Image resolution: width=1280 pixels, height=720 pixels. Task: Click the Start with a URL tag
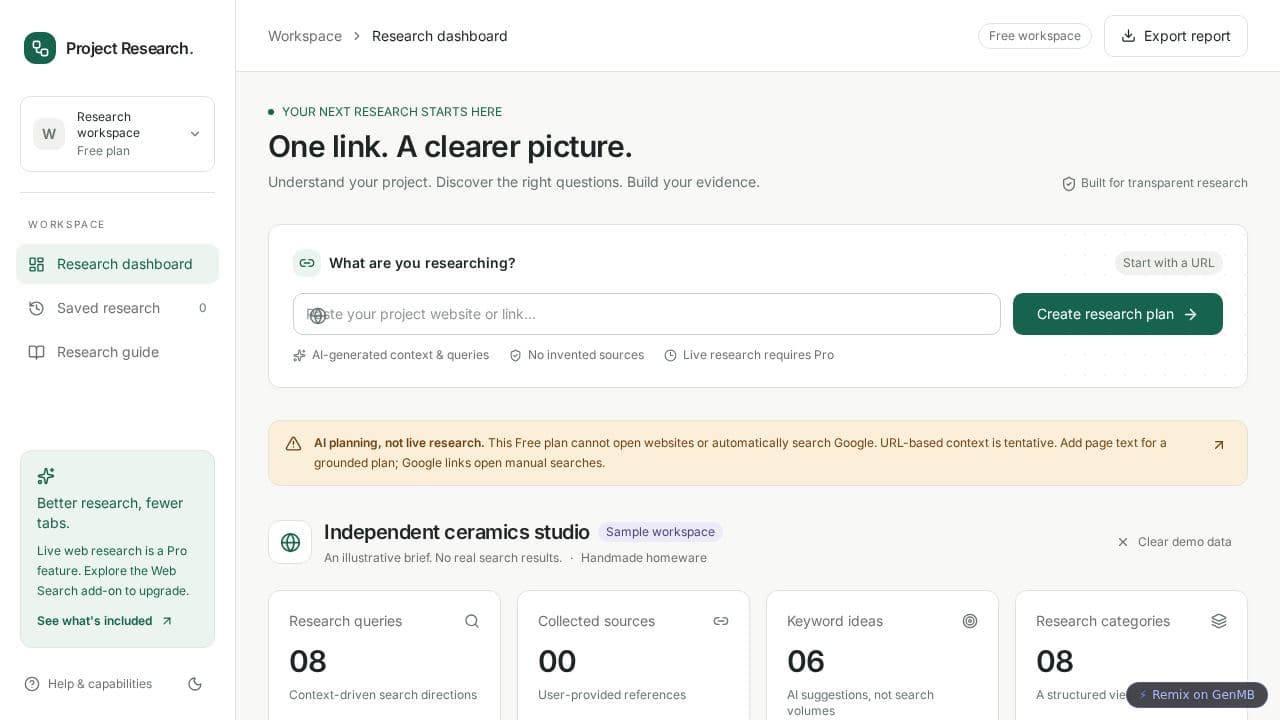tap(1169, 263)
